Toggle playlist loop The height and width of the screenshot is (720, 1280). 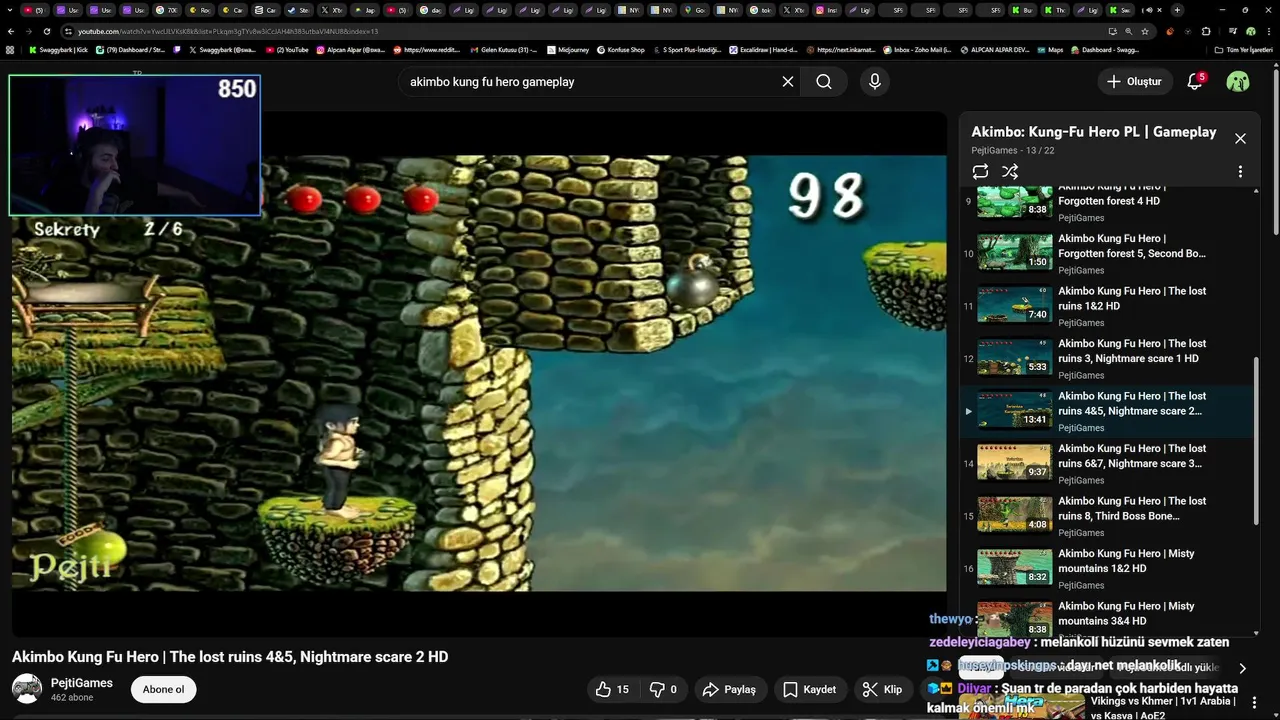tap(980, 172)
